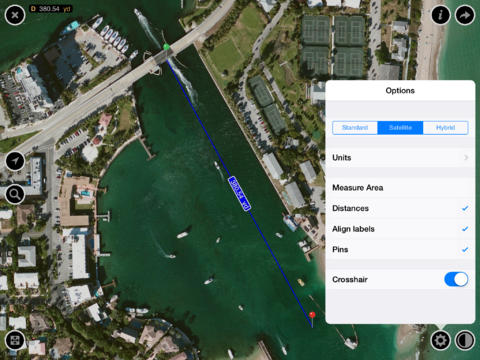This screenshot has width=480, height=360.
Task: Click the green start pin on bridge
Action: click(x=166, y=47)
